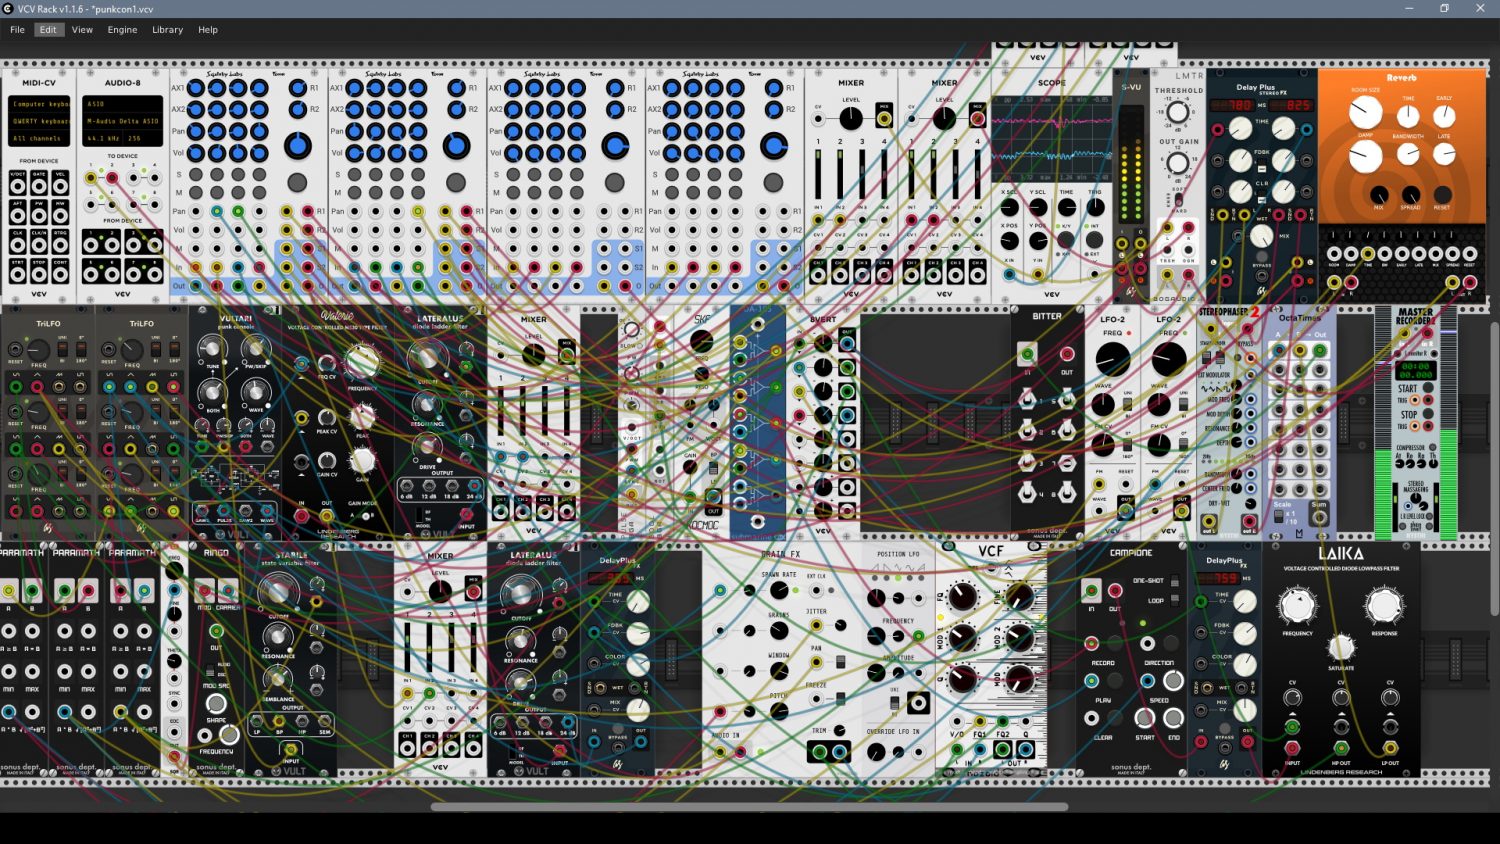Click the LAIKA INPUT jack
Viewport: 1500px width, 844px height.
pos(1292,748)
